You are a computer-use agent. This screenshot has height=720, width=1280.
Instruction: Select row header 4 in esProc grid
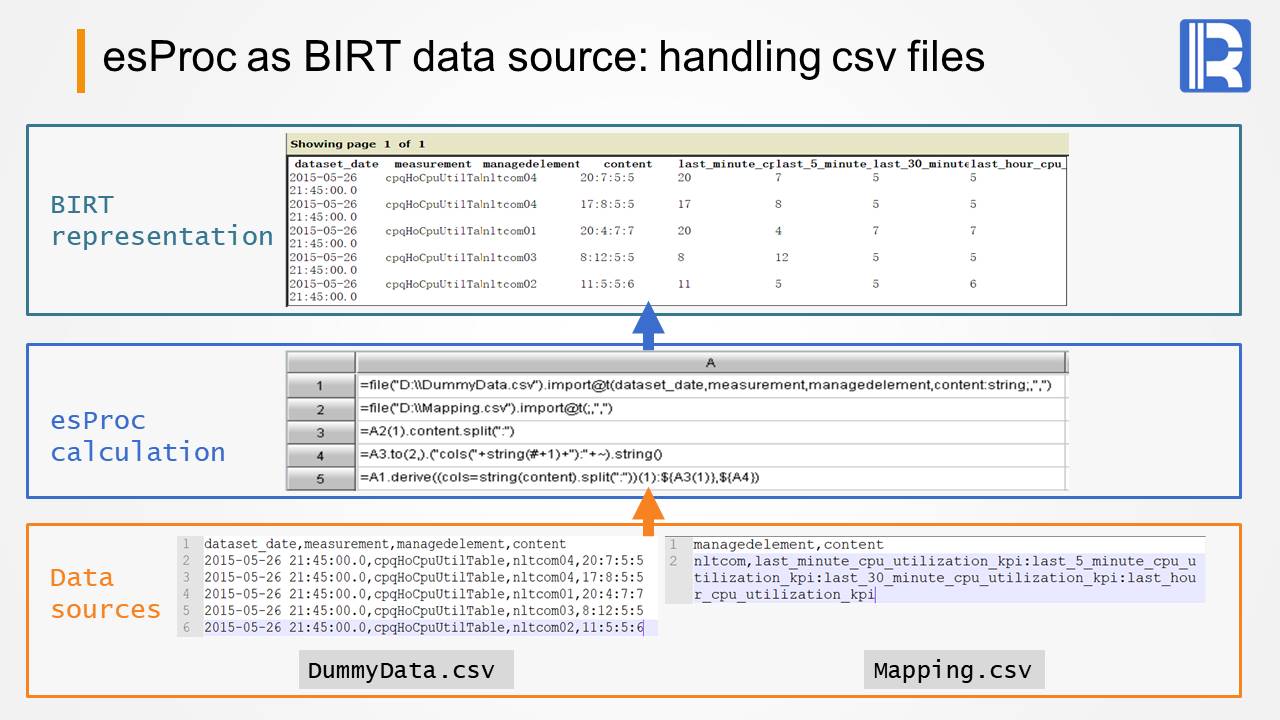point(320,455)
